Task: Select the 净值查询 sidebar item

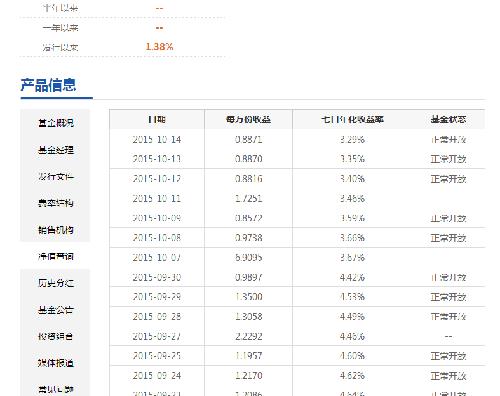Action: pos(56,256)
